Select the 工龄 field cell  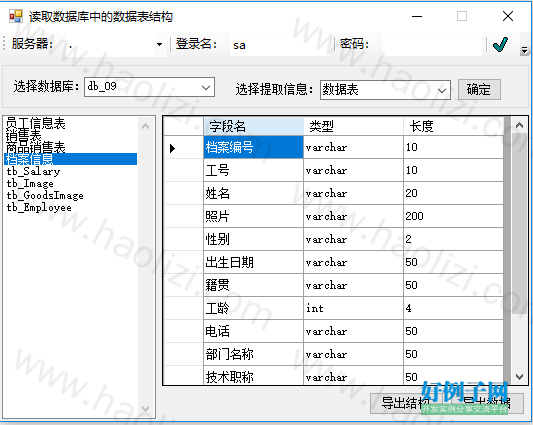(x=253, y=308)
